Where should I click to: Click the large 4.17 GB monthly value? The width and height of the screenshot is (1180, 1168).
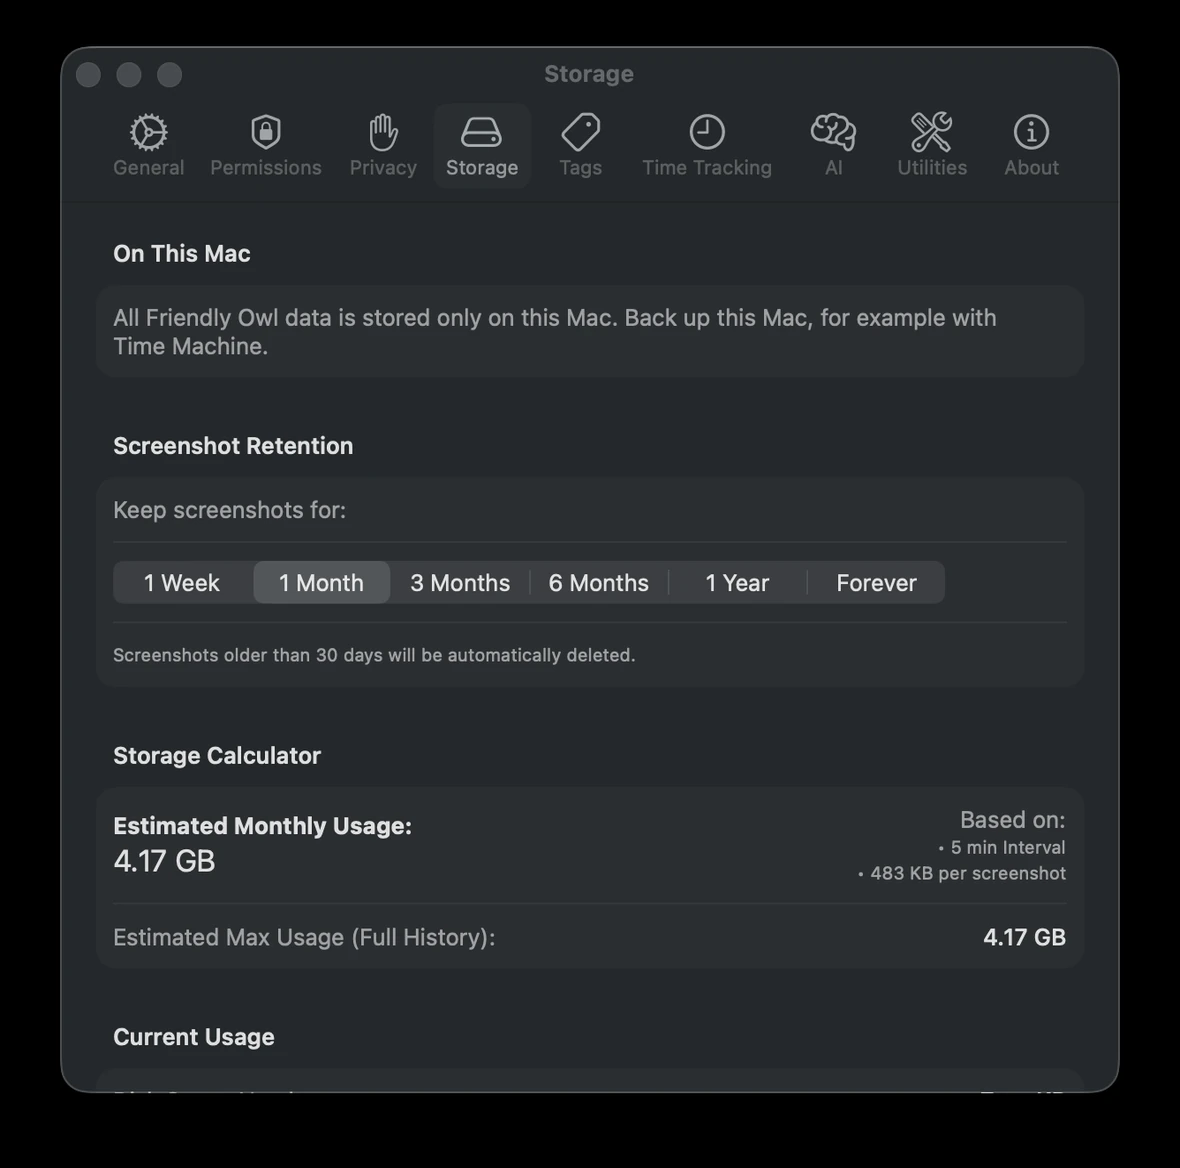coord(164,861)
